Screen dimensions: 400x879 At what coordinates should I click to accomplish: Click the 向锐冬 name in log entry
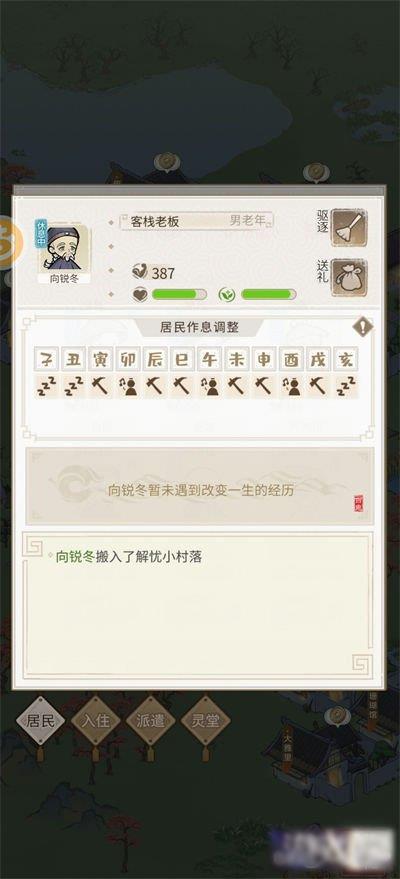pyautogui.click(x=77, y=557)
